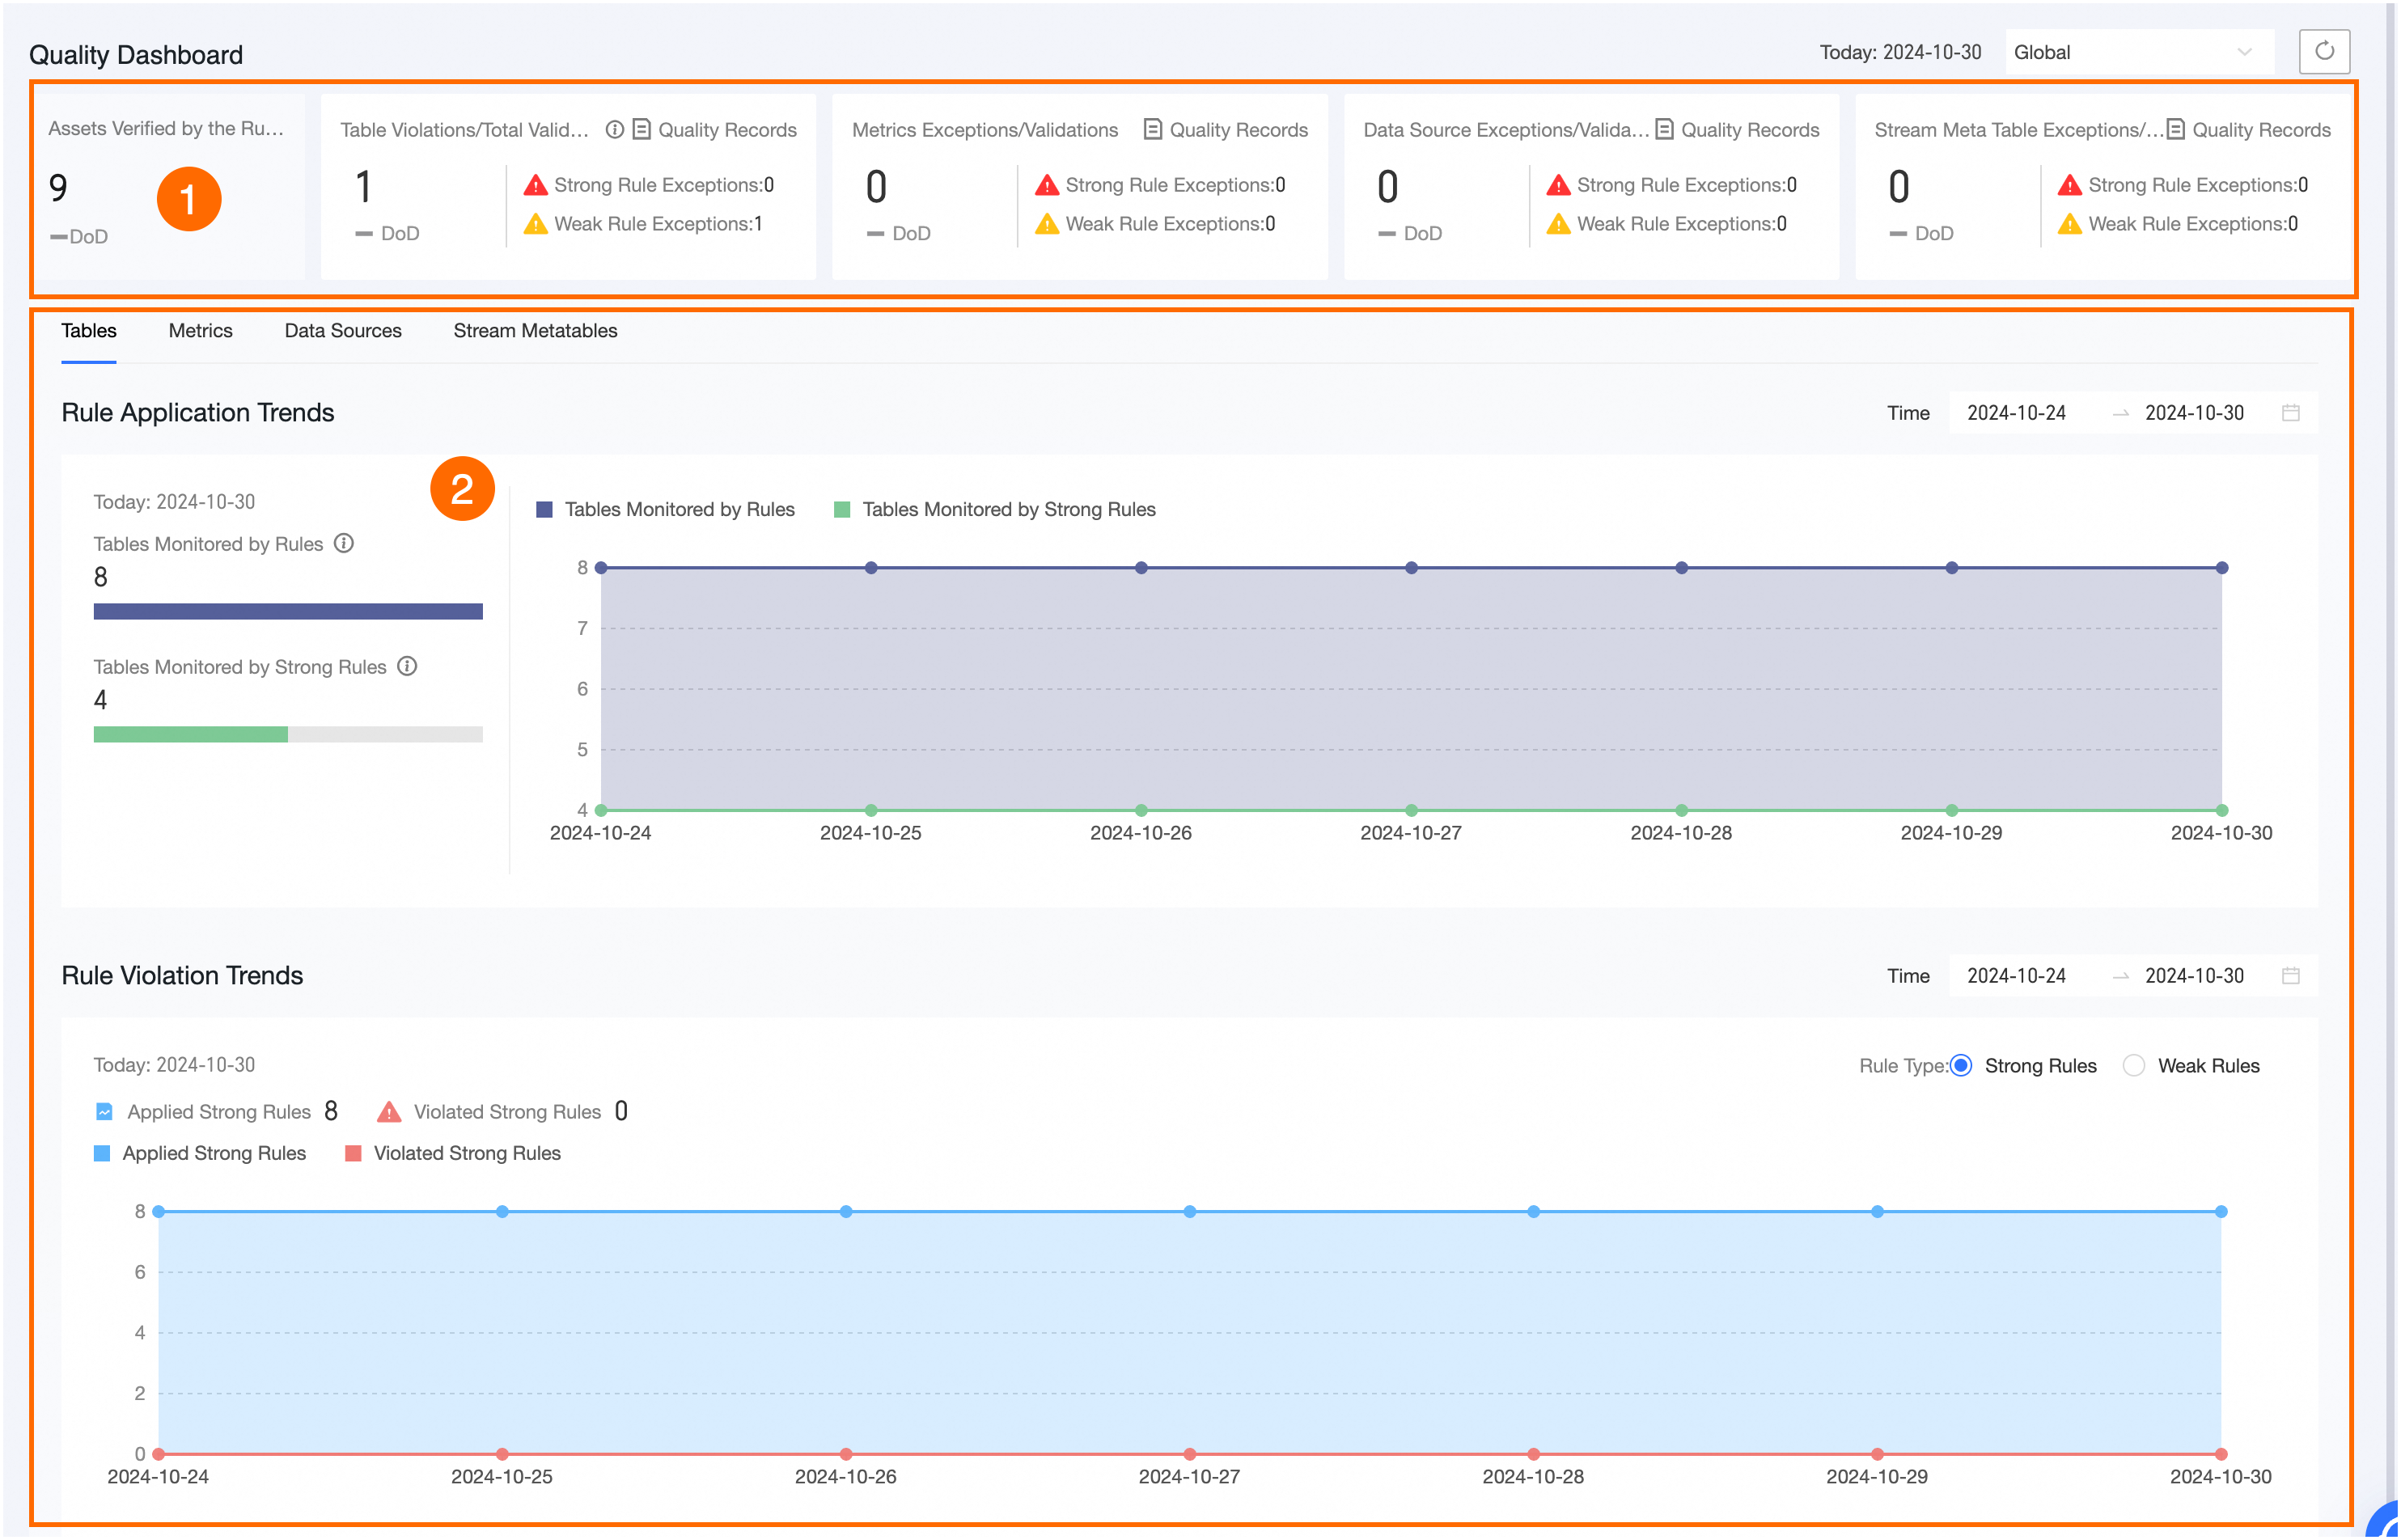Viewport: 2401px width, 1540px height.
Task: Open end date 2024-10-30 in Rule Violation Trends
Action: point(2194,976)
